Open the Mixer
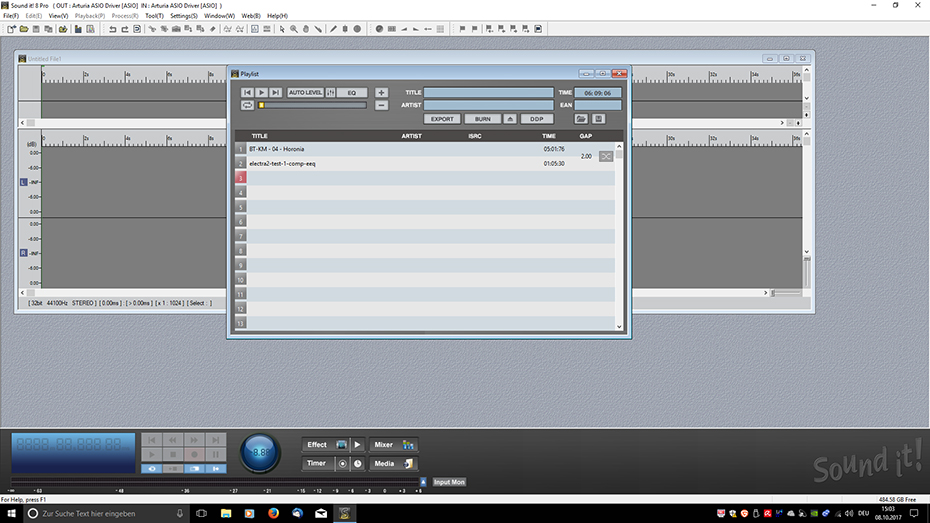930x523 pixels. tap(393, 445)
